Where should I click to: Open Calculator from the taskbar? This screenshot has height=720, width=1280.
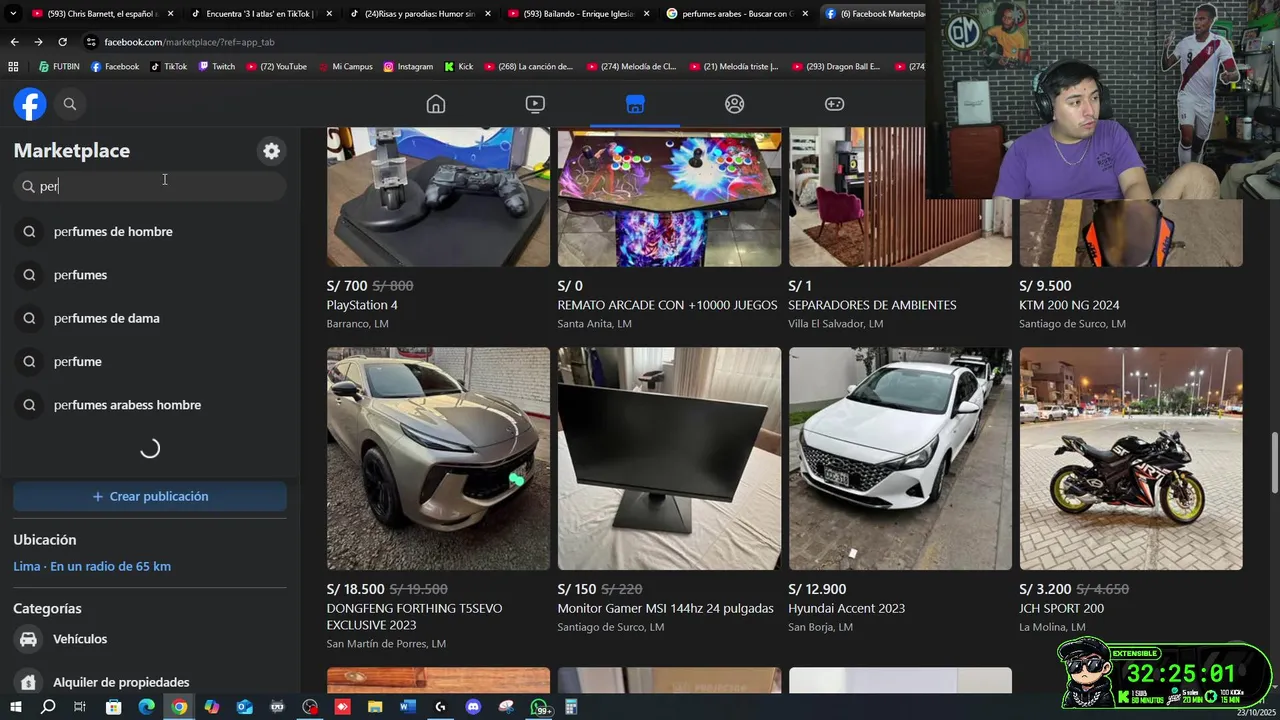coord(571,707)
